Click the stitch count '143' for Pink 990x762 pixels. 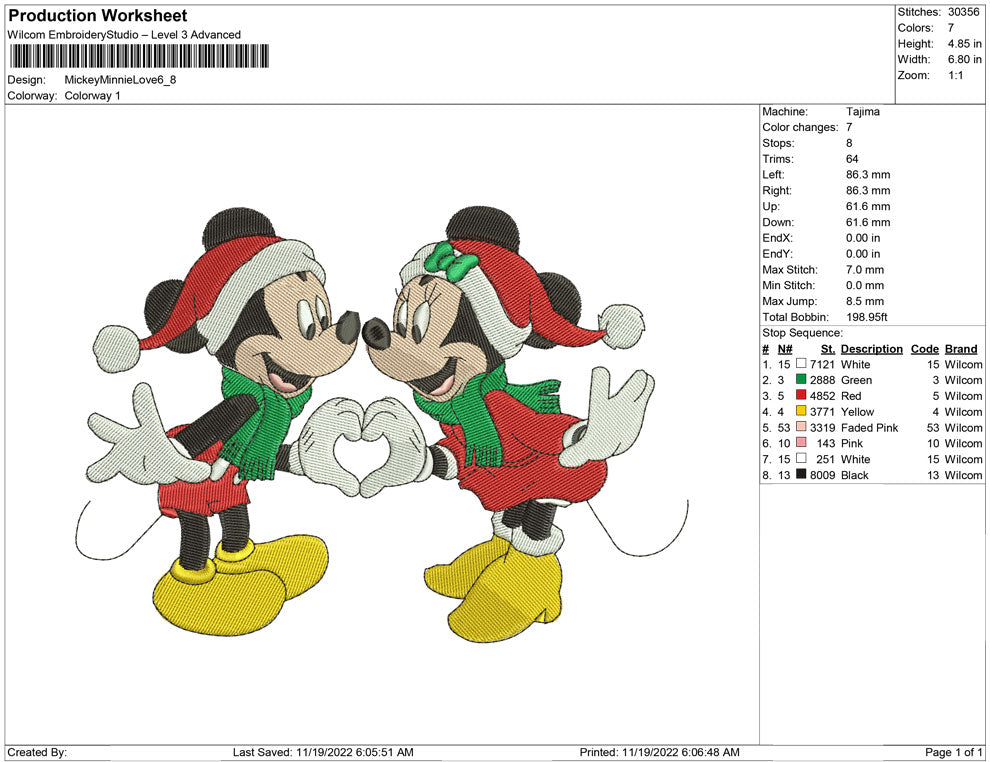[x=825, y=443]
